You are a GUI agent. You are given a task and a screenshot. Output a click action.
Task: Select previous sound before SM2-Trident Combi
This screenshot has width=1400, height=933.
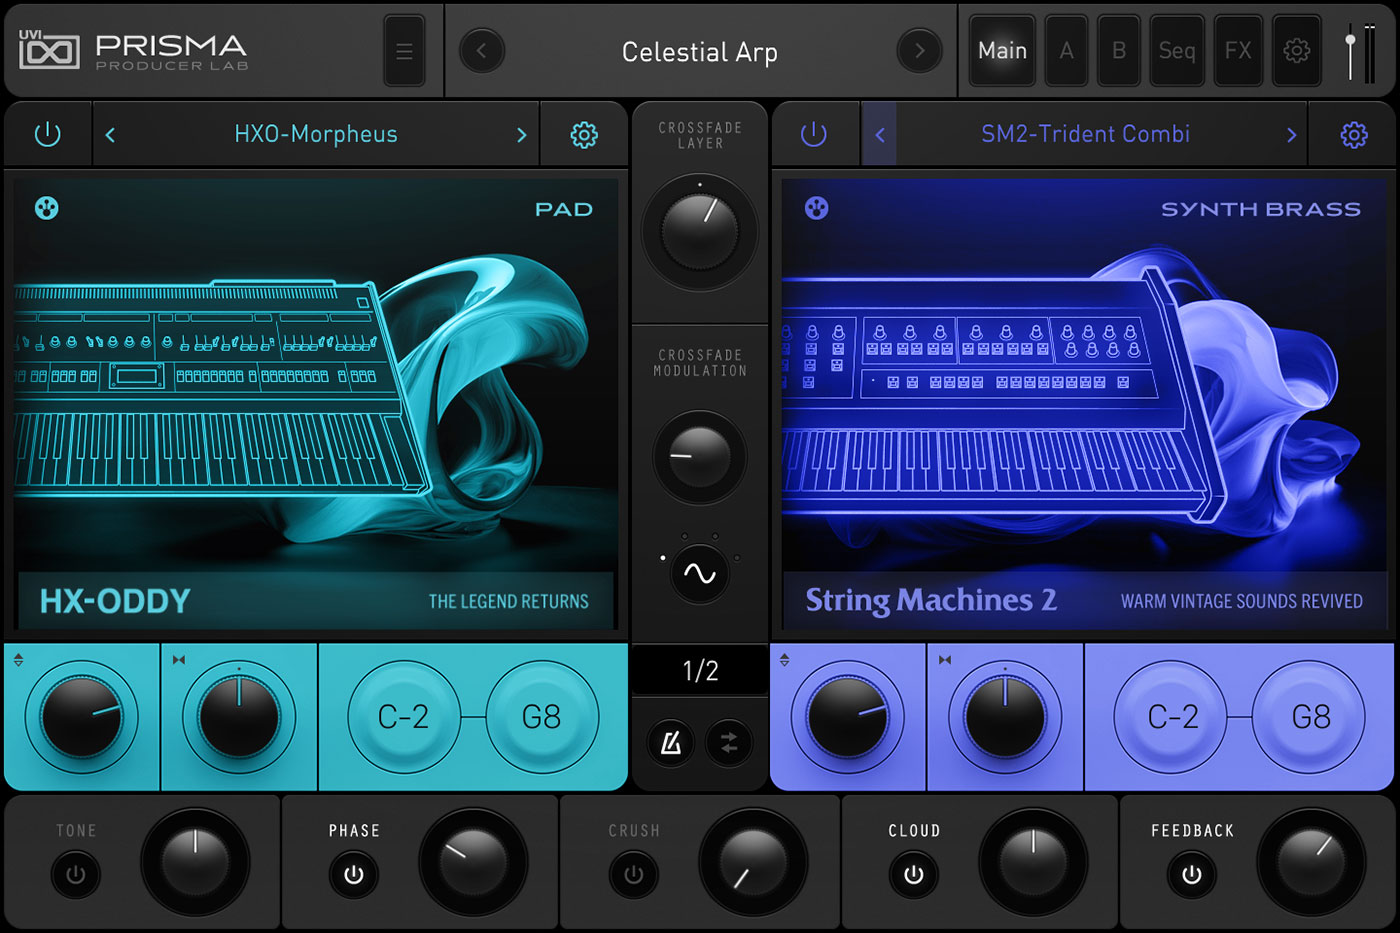coord(879,134)
